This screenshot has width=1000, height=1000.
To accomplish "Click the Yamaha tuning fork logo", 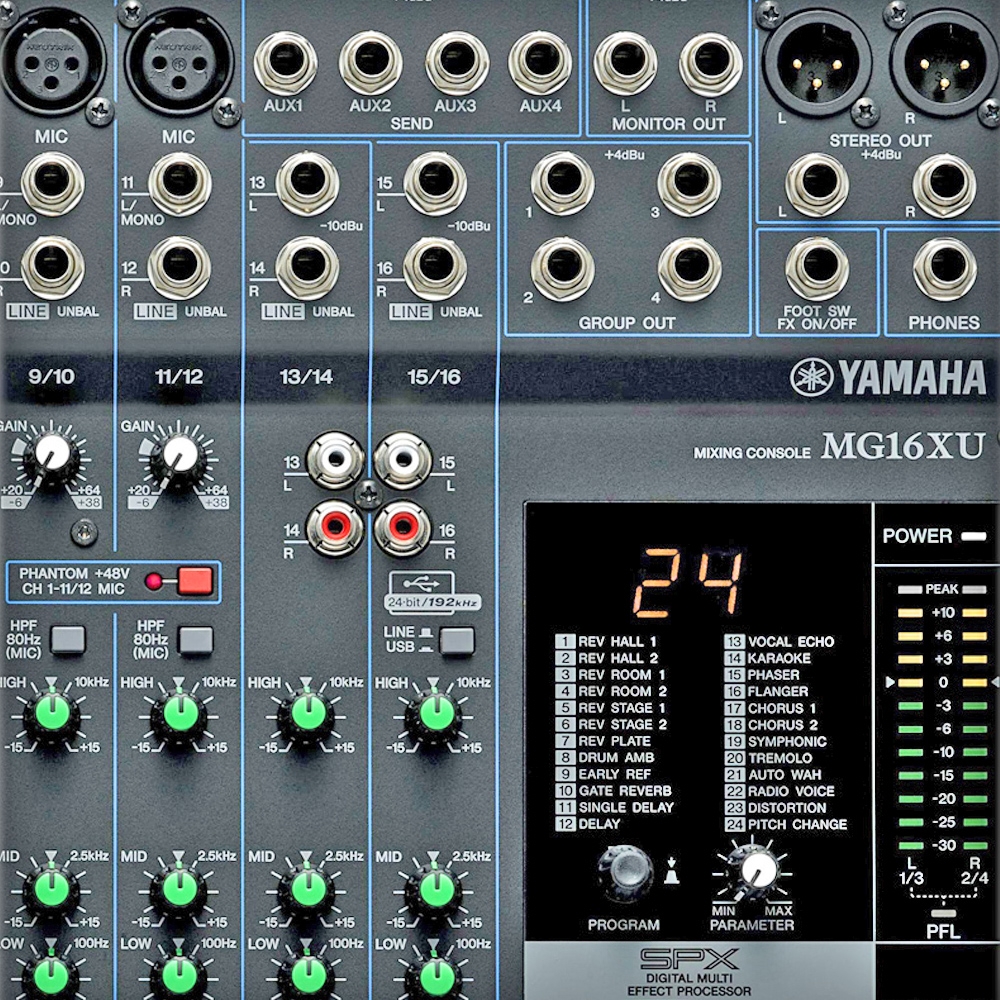I will pos(811,377).
